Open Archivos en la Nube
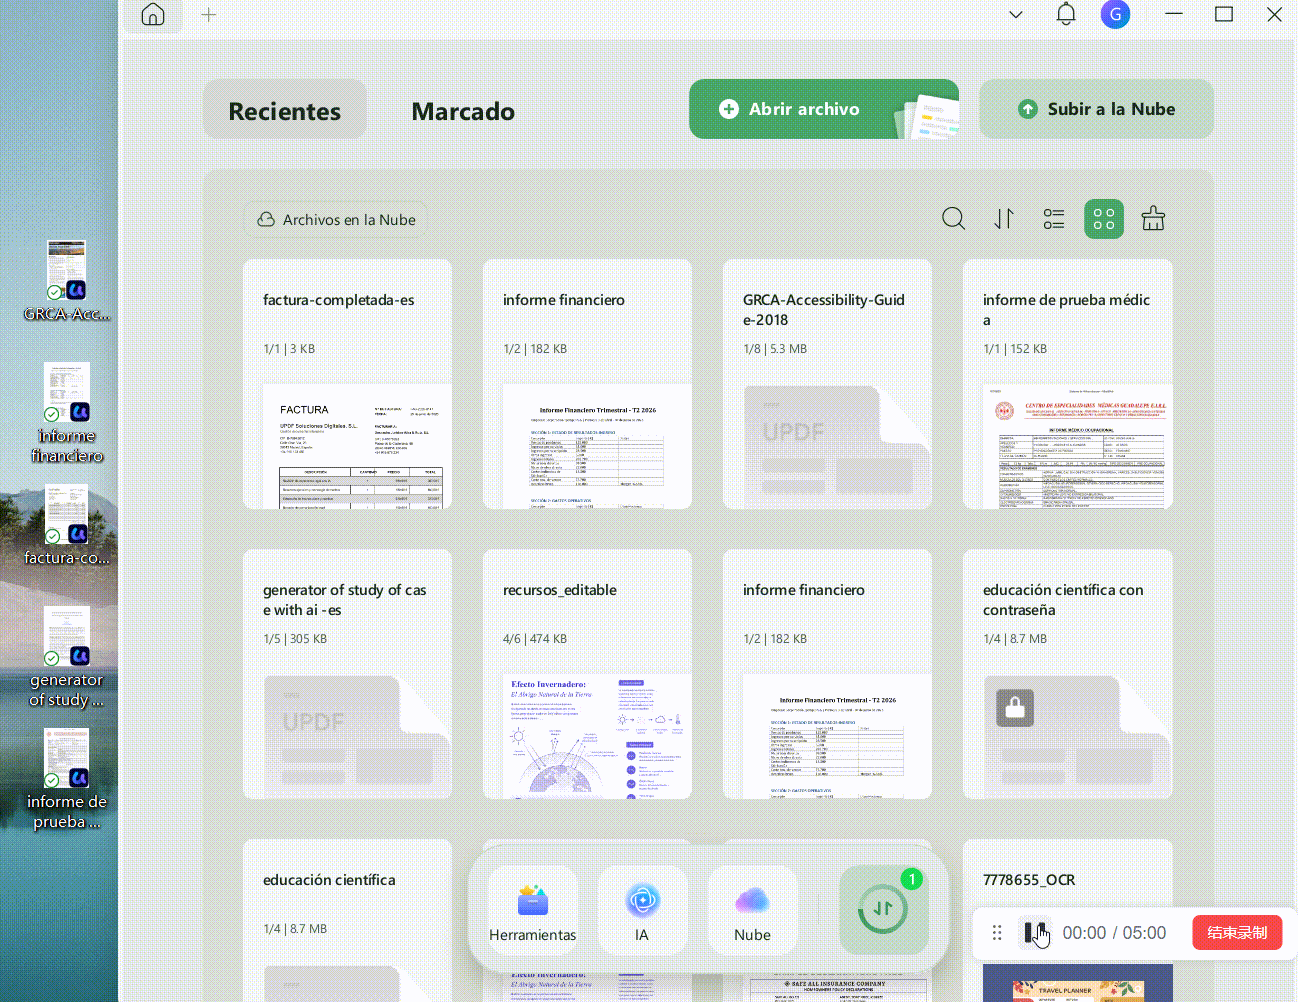1298x1002 pixels. (x=337, y=220)
